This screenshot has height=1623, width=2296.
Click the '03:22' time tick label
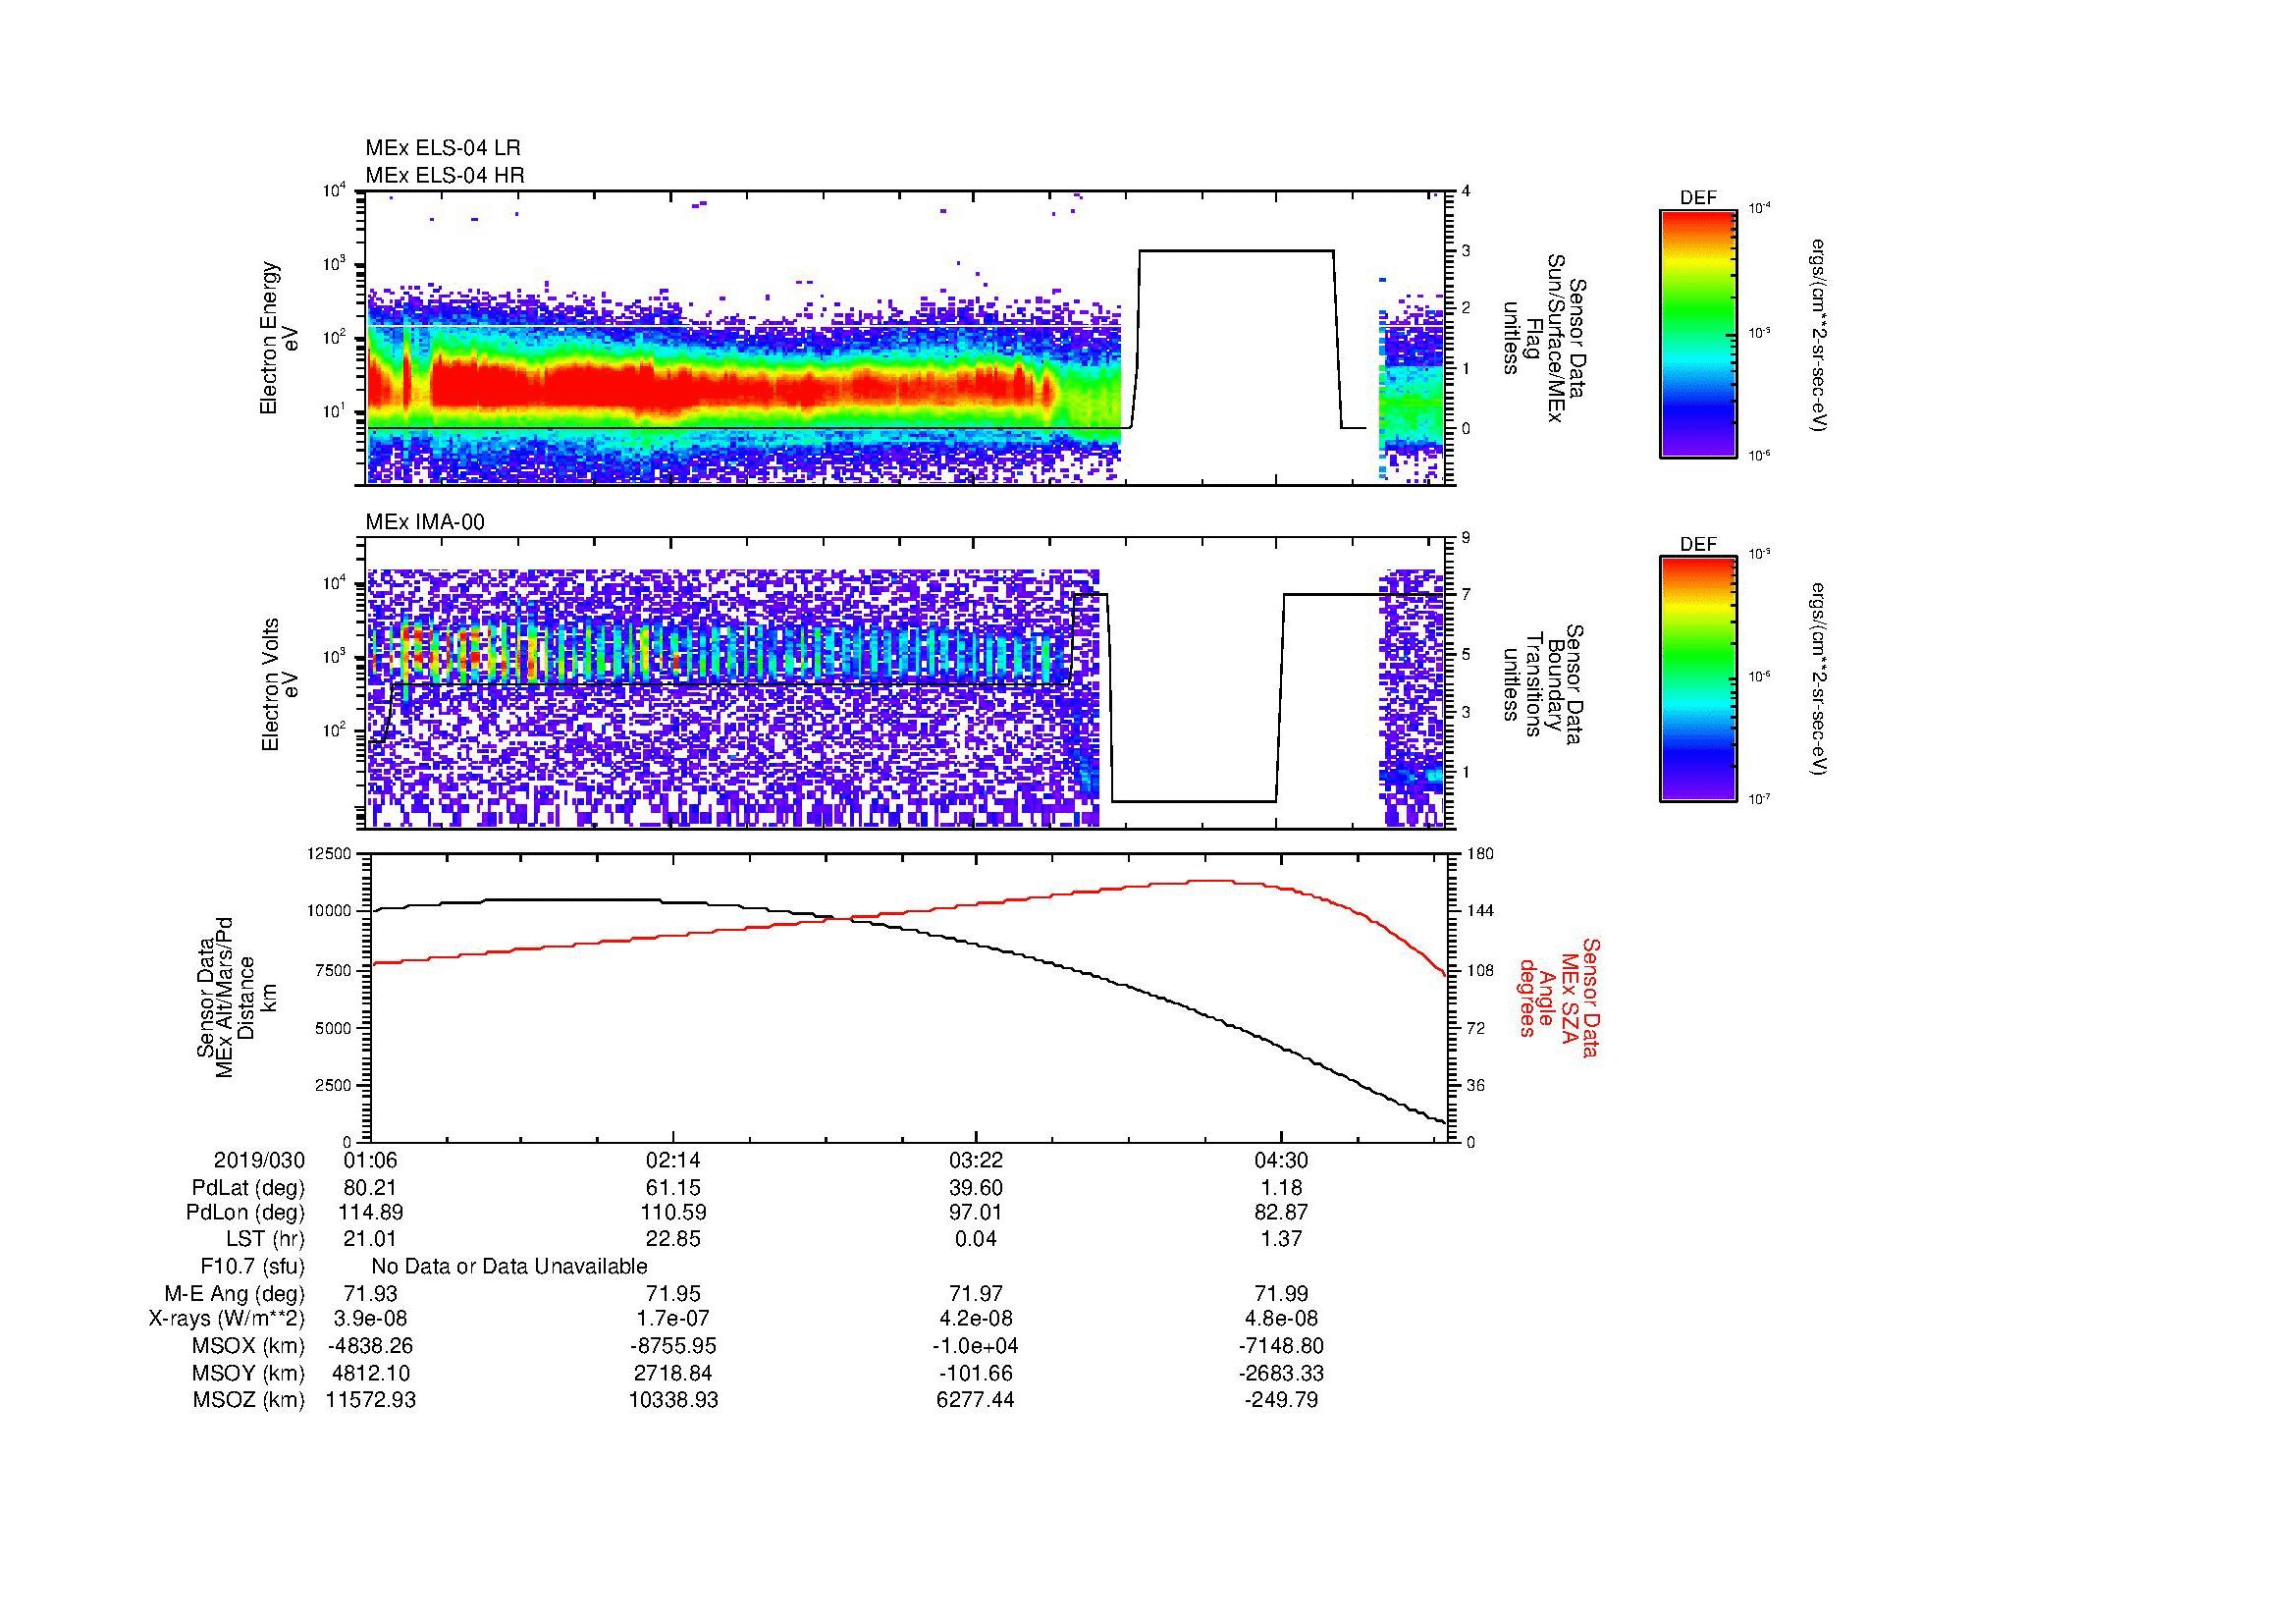(x=976, y=1160)
